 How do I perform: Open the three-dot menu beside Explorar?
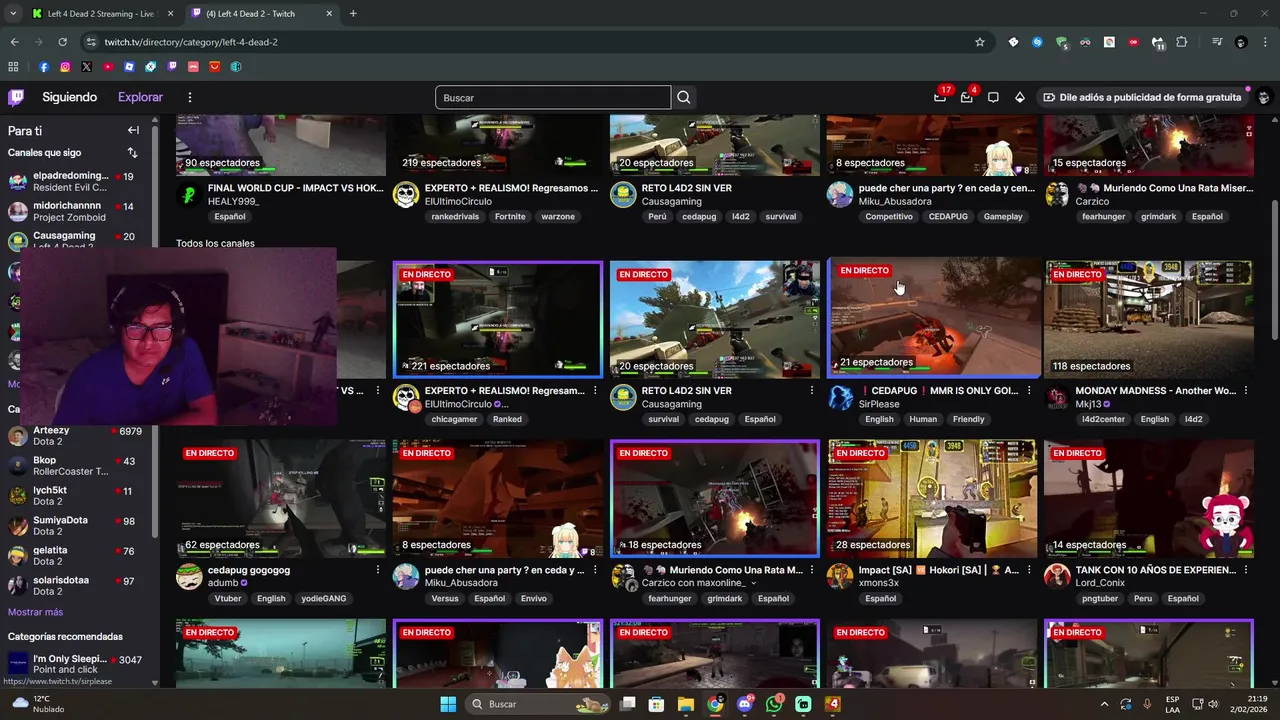point(189,97)
